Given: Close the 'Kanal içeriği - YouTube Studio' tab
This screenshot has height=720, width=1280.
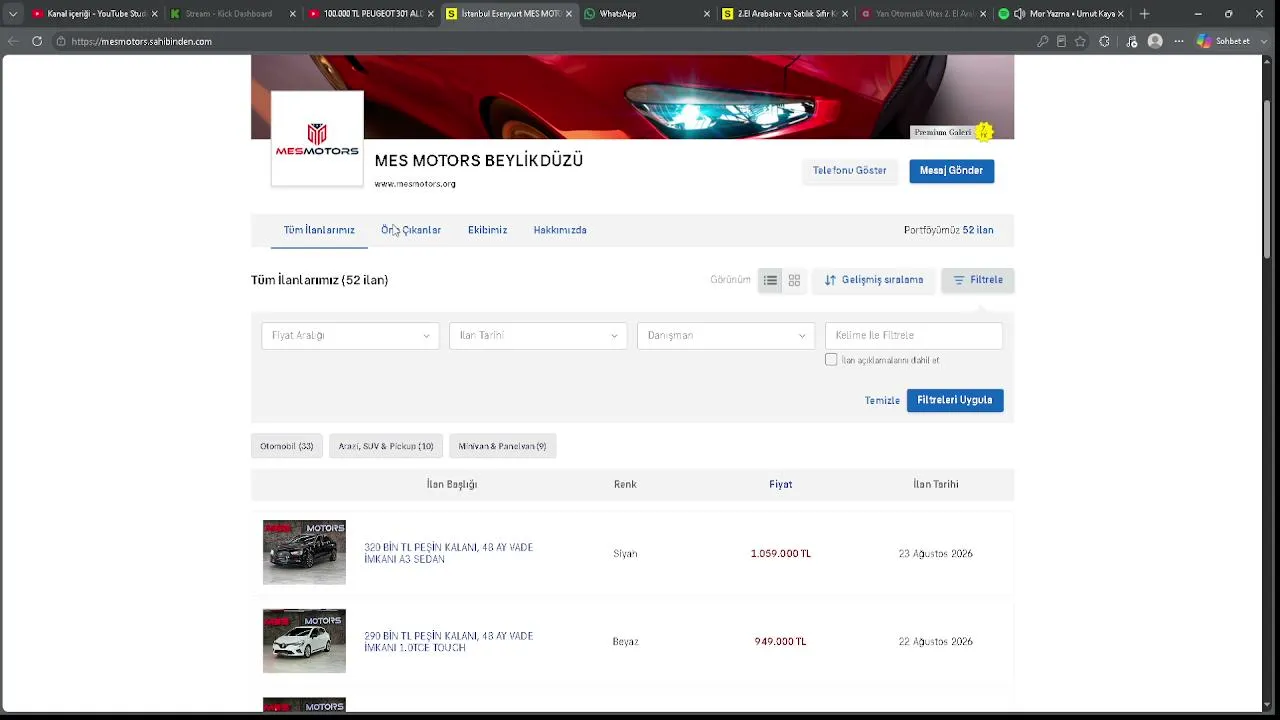Looking at the screenshot, I should (x=155, y=14).
